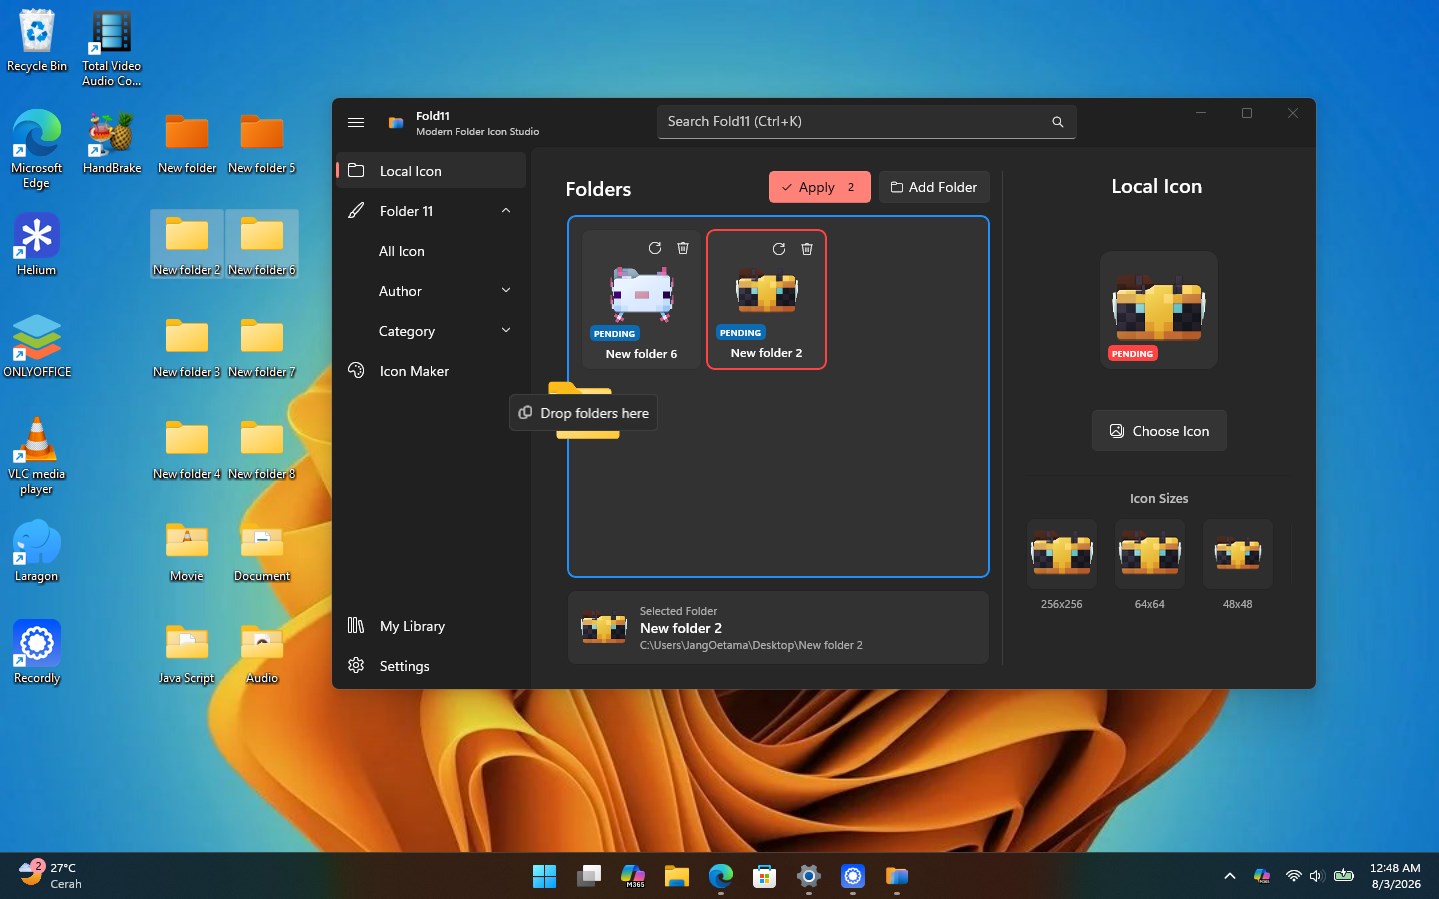Collapse the Folder 11 section
This screenshot has height=899, width=1439.
tap(506, 211)
